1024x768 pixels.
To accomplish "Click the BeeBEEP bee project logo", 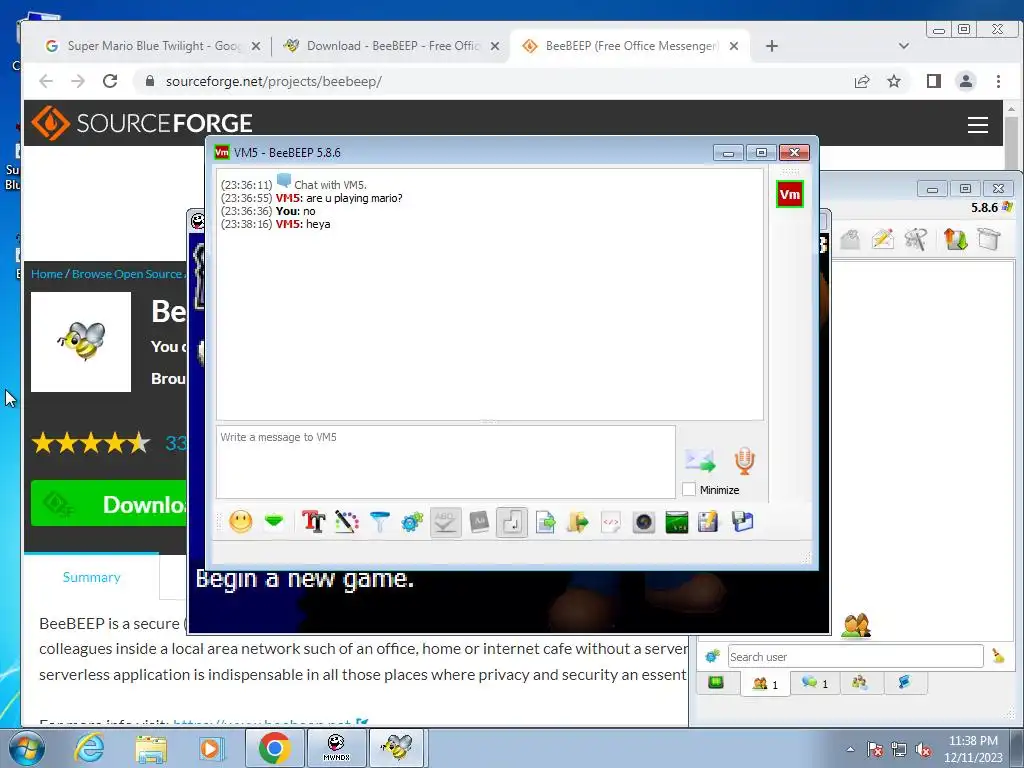I will click(81, 342).
